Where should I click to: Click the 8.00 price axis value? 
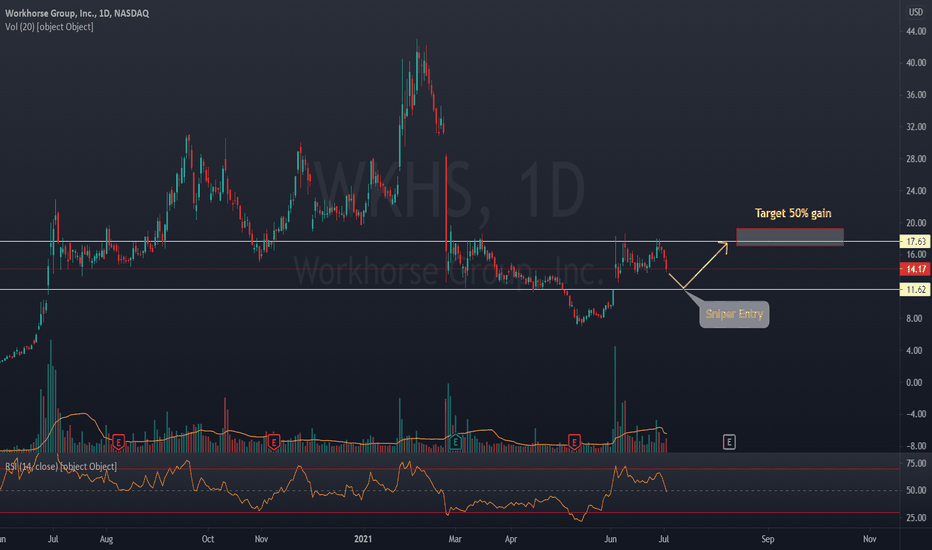916,319
